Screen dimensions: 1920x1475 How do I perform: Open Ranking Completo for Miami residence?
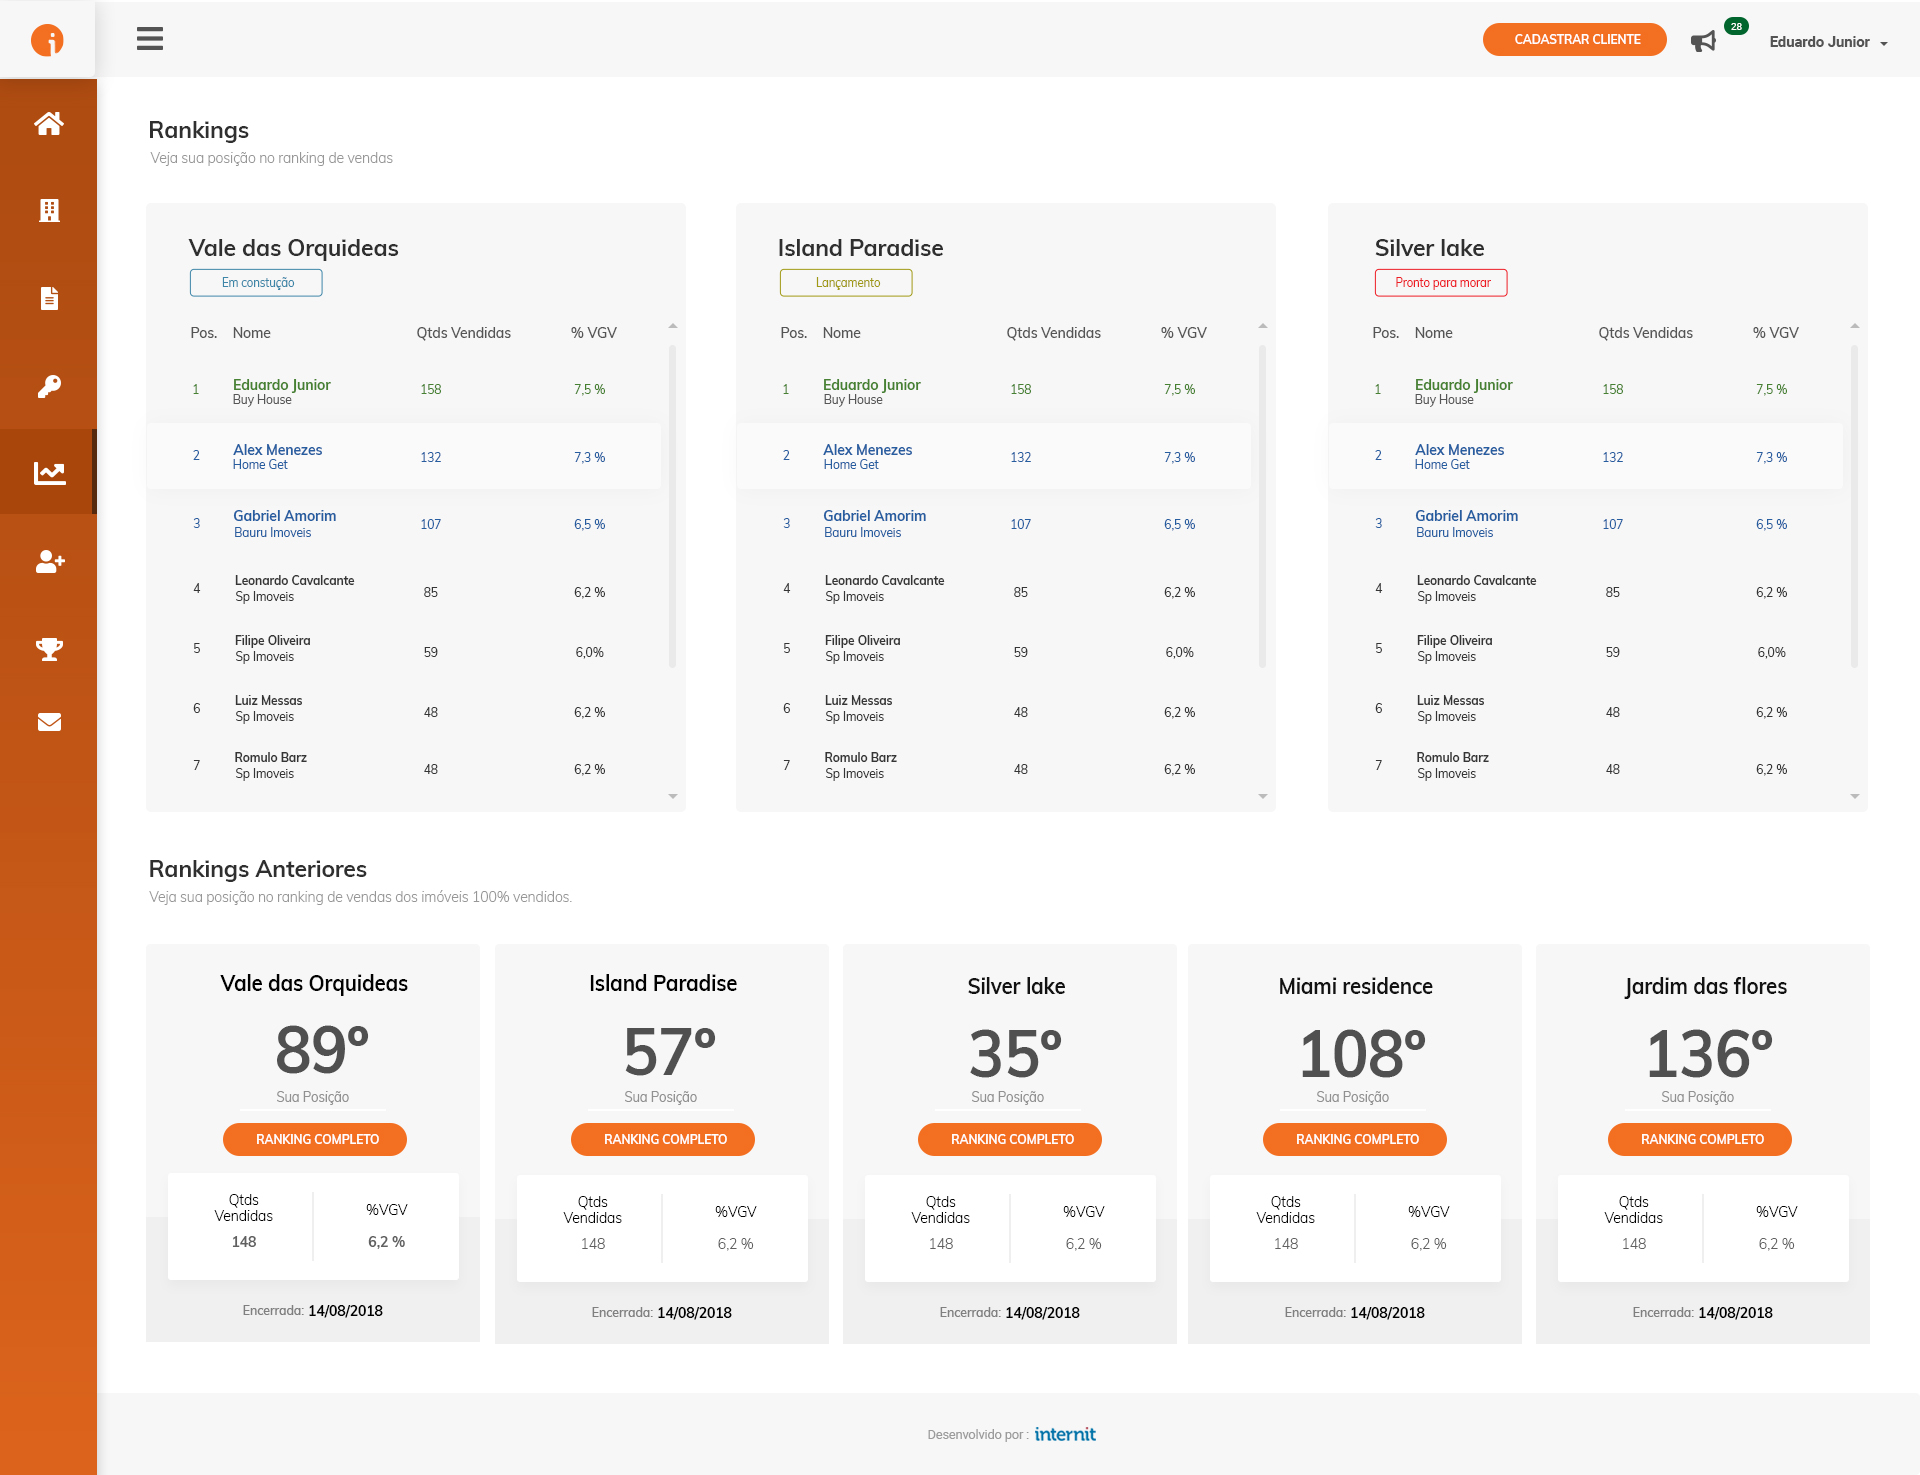pyautogui.click(x=1356, y=1139)
